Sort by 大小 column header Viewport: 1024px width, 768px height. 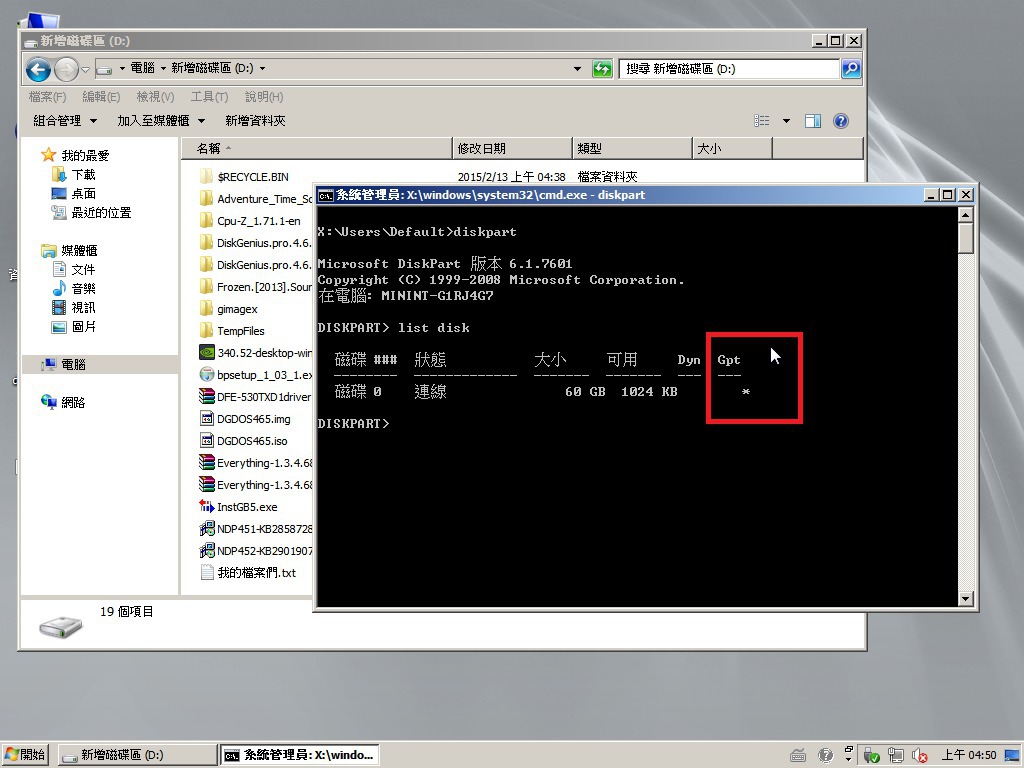pyautogui.click(x=732, y=148)
